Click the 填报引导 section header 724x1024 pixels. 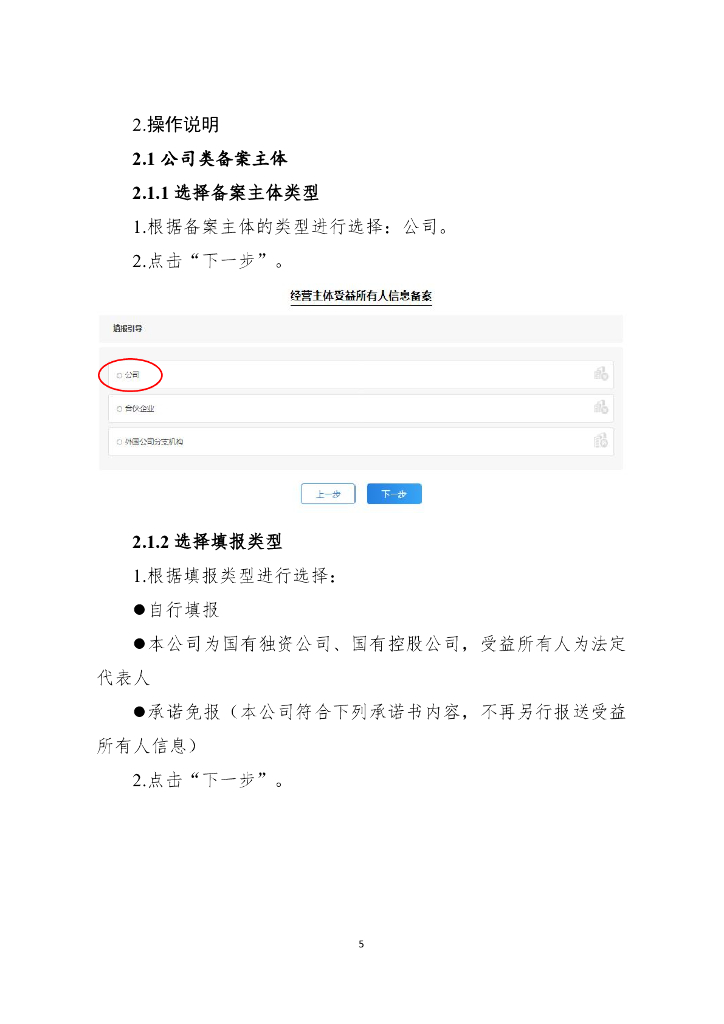(x=128, y=328)
